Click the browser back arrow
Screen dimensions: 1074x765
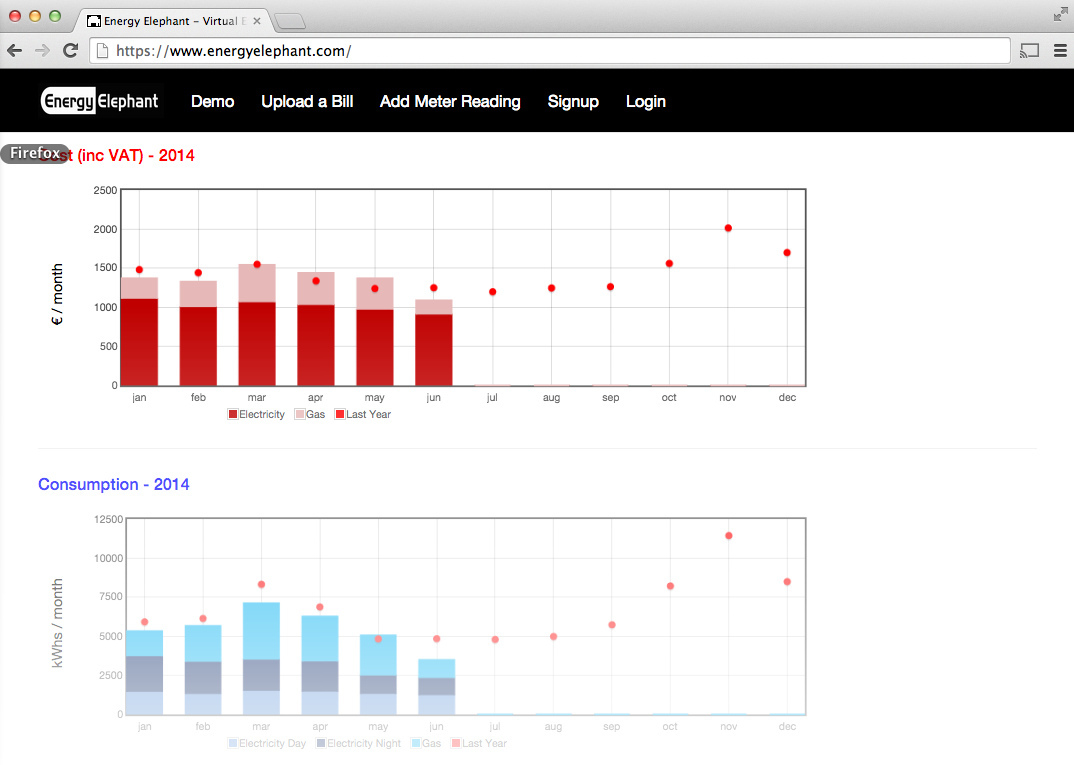(x=15, y=50)
